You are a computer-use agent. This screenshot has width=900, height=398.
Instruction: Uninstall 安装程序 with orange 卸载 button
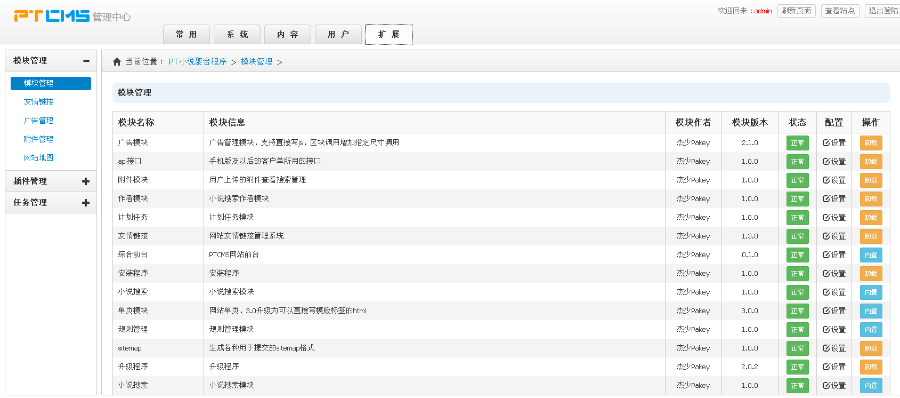coord(871,273)
